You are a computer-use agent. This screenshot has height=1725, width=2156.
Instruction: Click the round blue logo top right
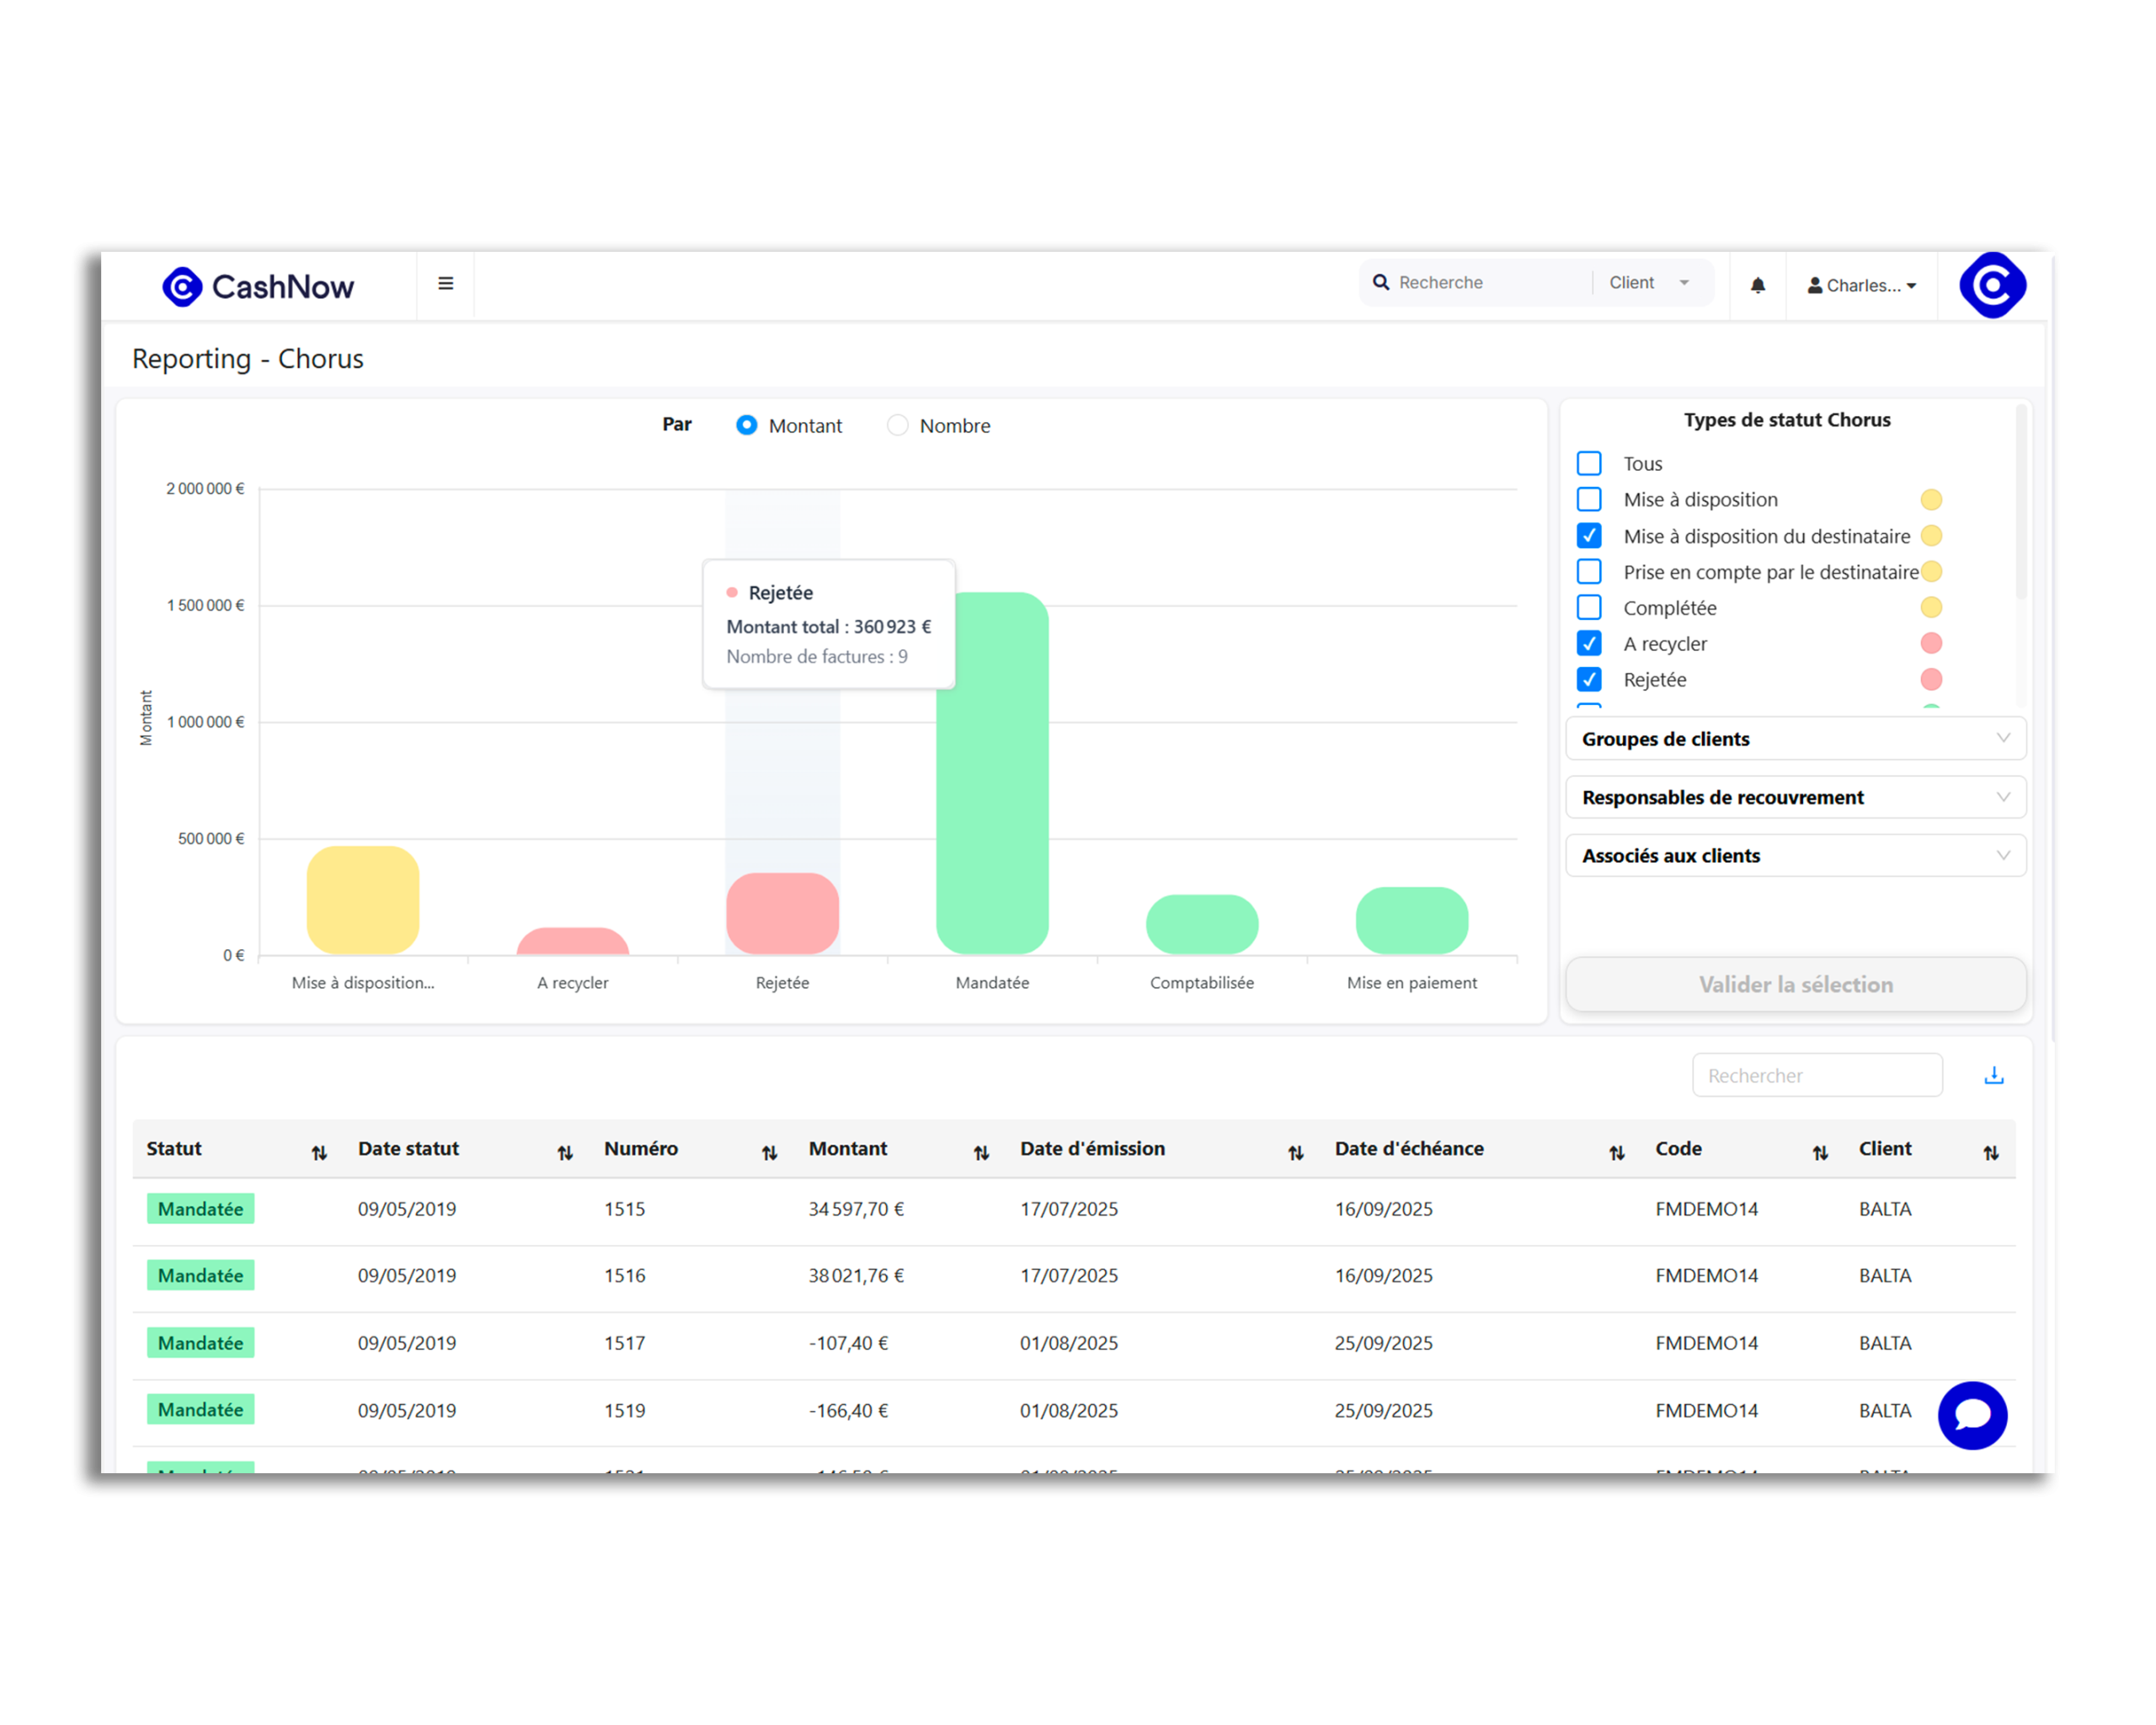point(1992,286)
